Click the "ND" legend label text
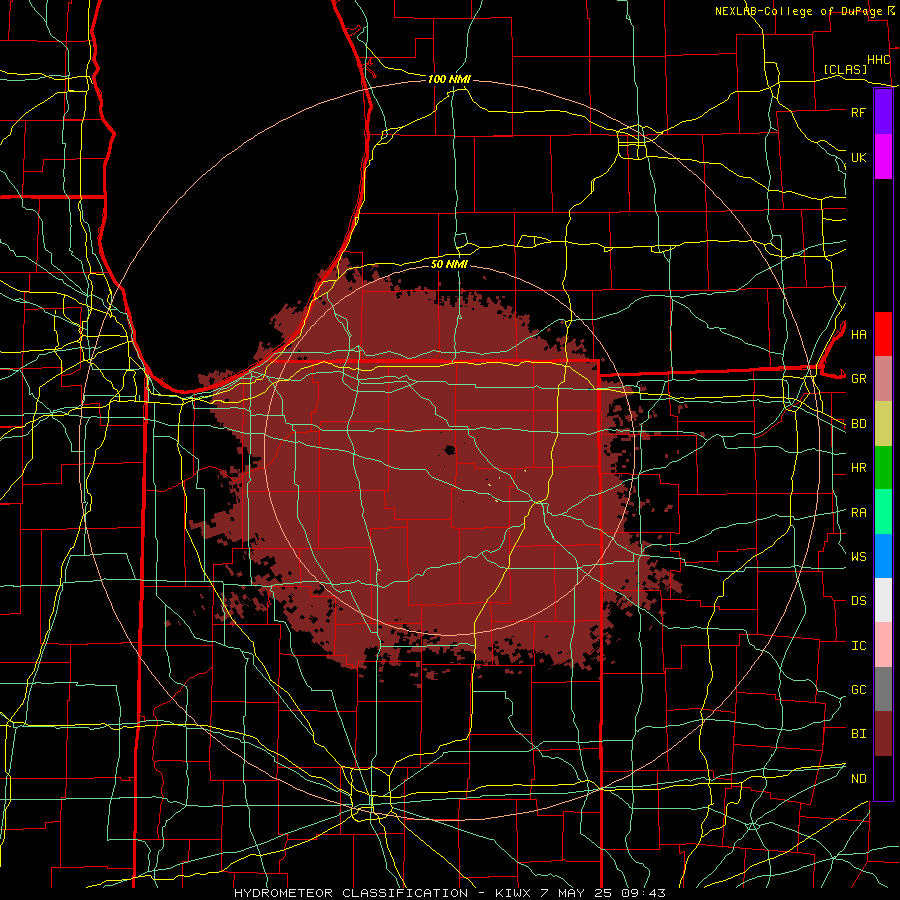Image resolution: width=900 pixels, height=900 pixels. tap(858, 778)
